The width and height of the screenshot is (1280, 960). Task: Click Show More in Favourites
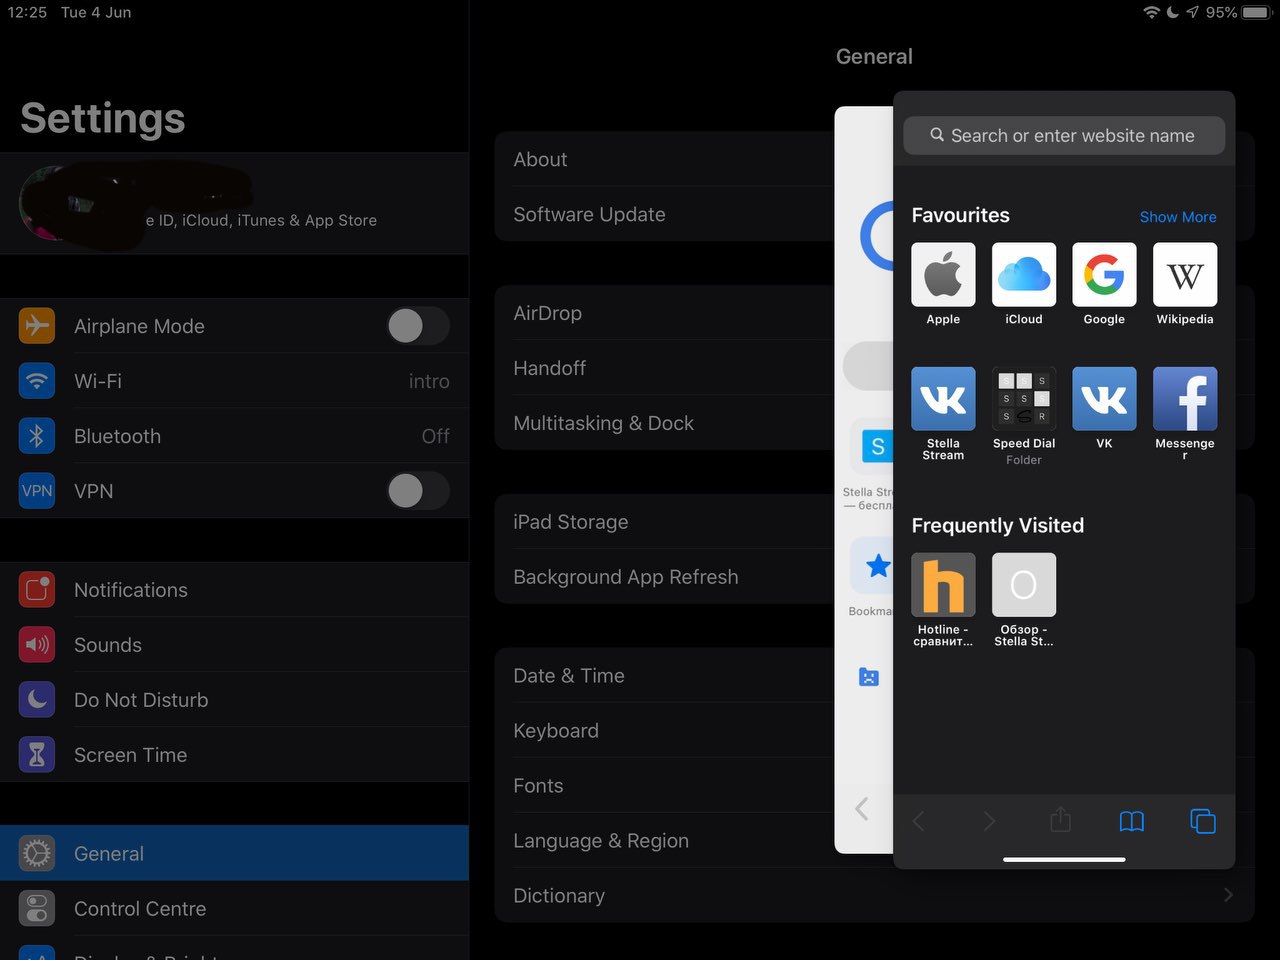tap(1178, 217)
